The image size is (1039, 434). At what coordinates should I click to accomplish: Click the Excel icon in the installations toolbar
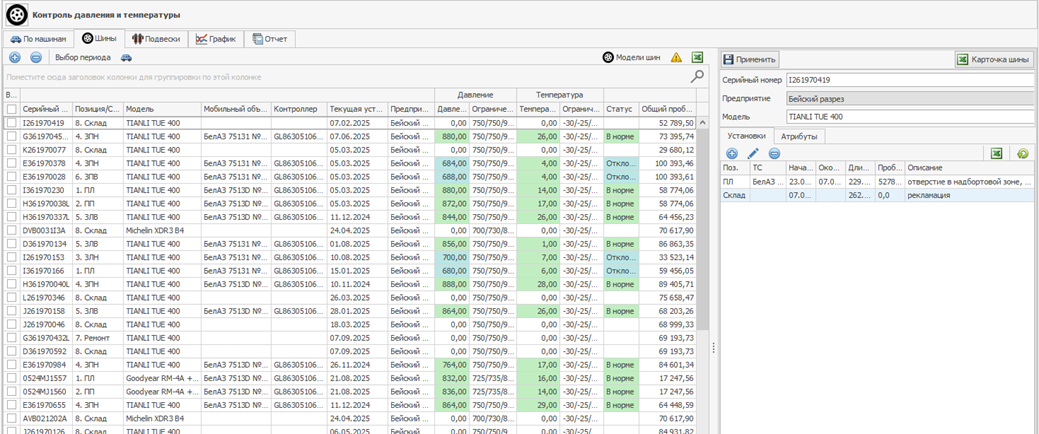(x=996, y=153)
